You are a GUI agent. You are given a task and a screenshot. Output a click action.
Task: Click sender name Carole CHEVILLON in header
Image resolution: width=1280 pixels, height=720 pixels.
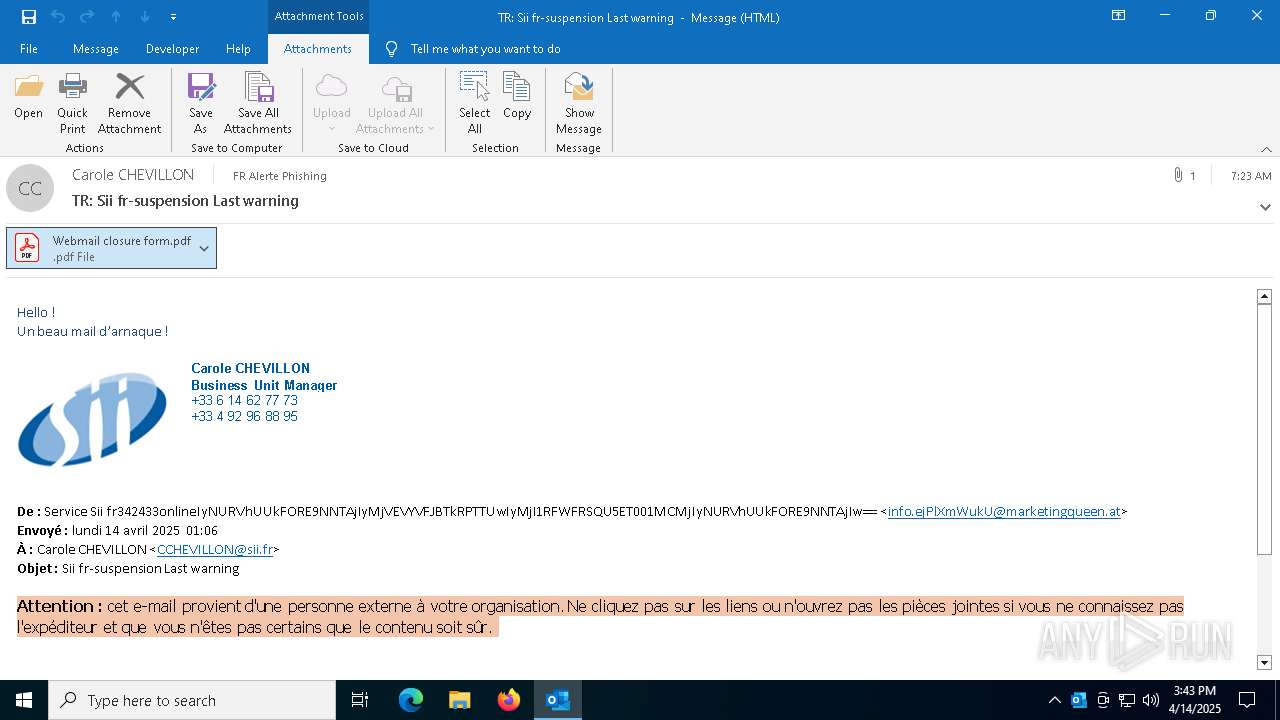[x=133, y=175]
